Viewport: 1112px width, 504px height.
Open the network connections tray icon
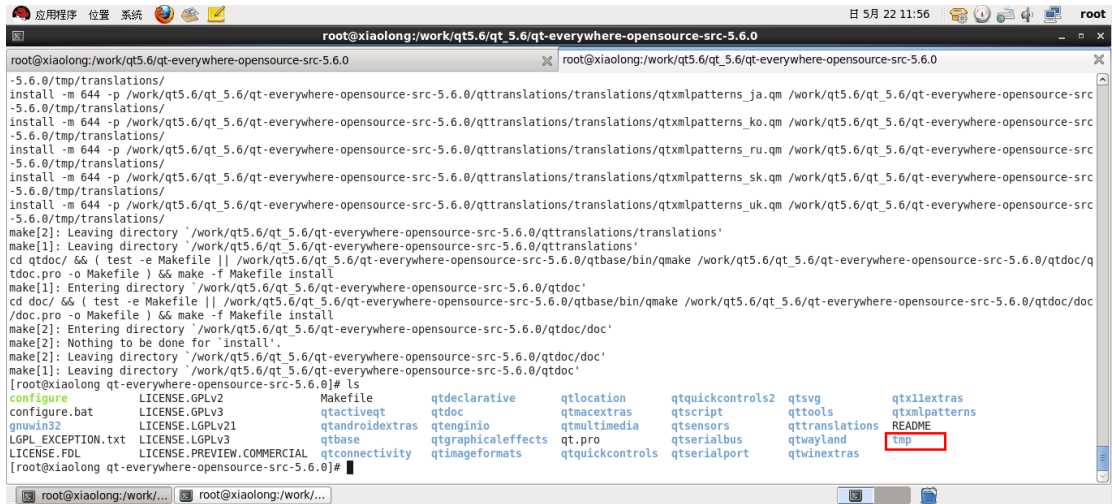pyautogui.click(x=1052, y=14)
